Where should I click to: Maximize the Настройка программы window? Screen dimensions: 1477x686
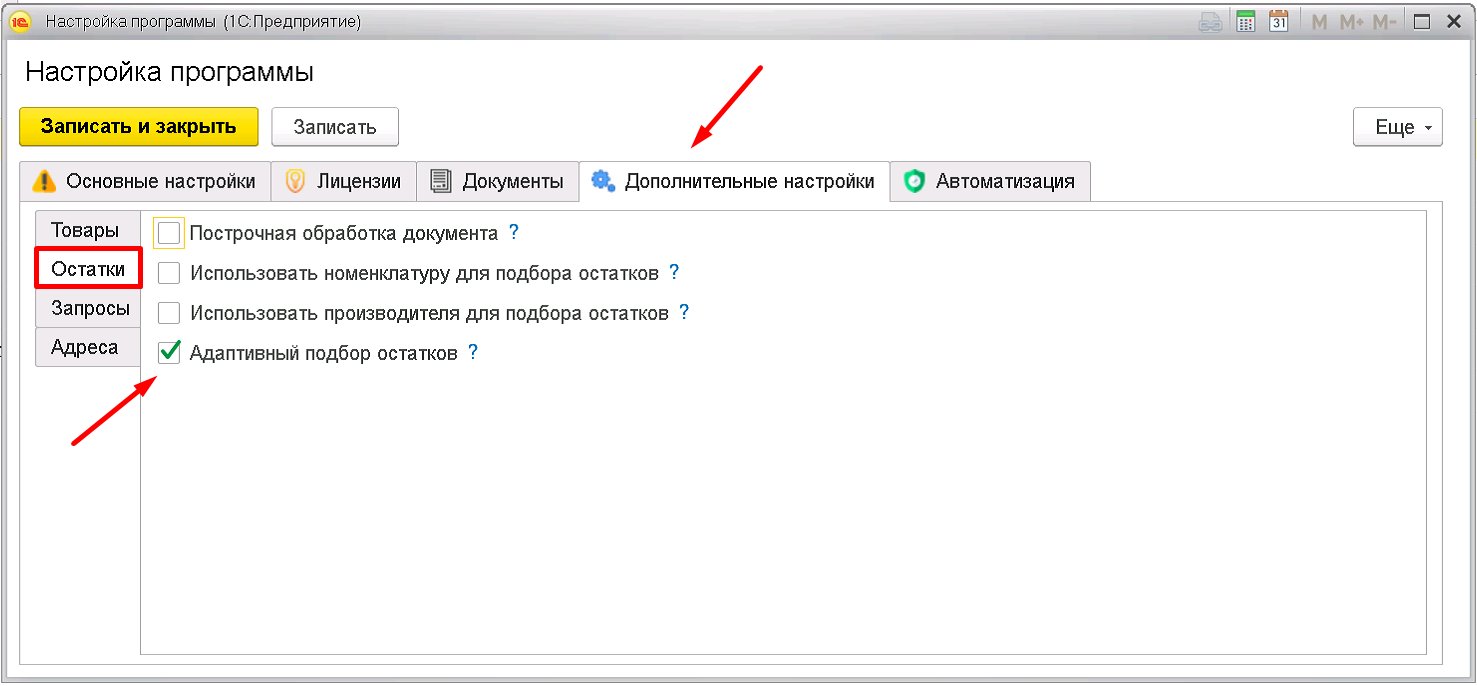coord(1422,21)
